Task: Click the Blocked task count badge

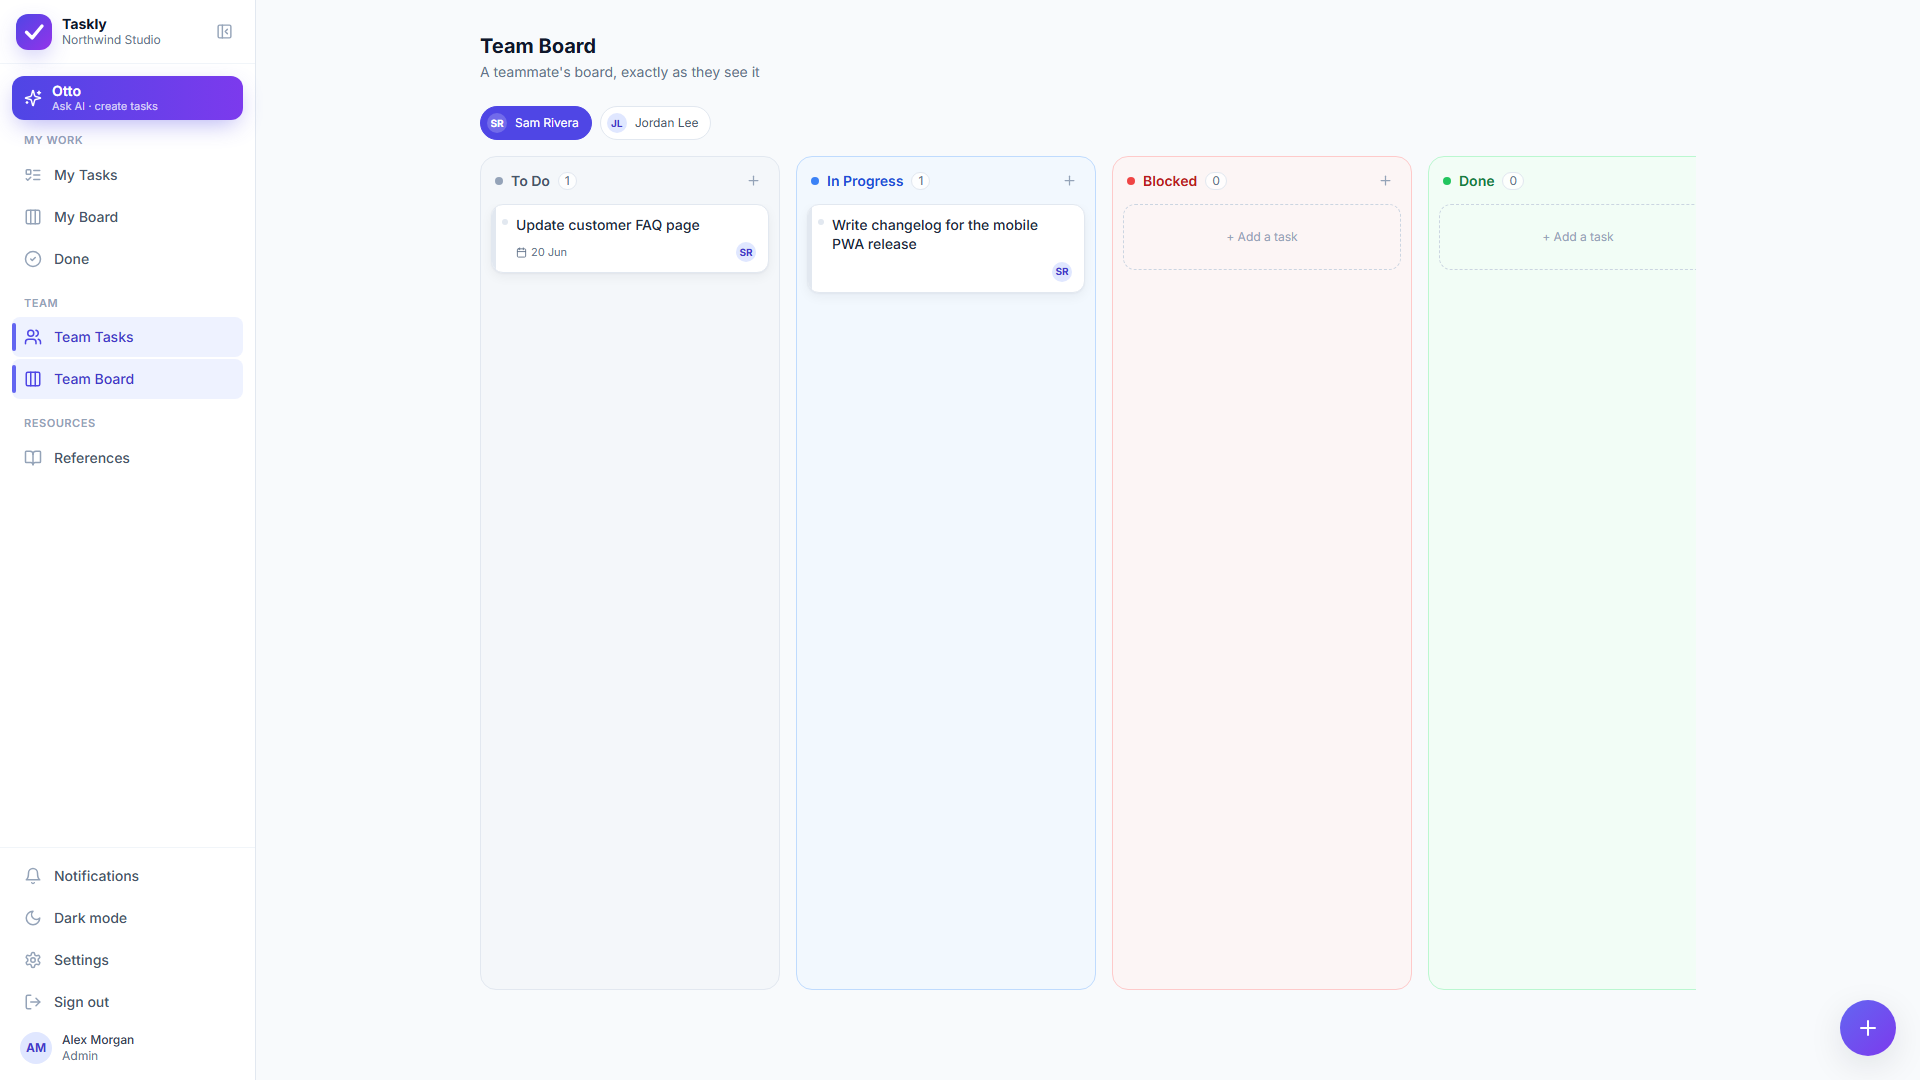Action: click(1216, 181)
